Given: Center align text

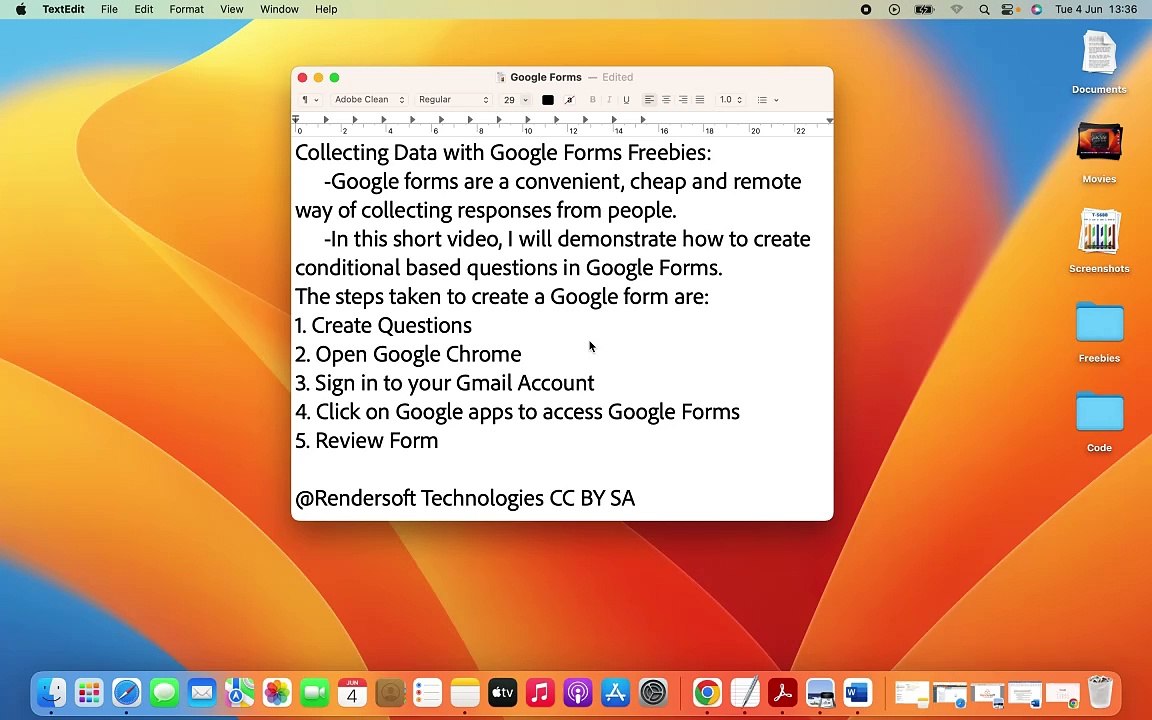Looking at the screenshot, I should [x=666, y=100].
